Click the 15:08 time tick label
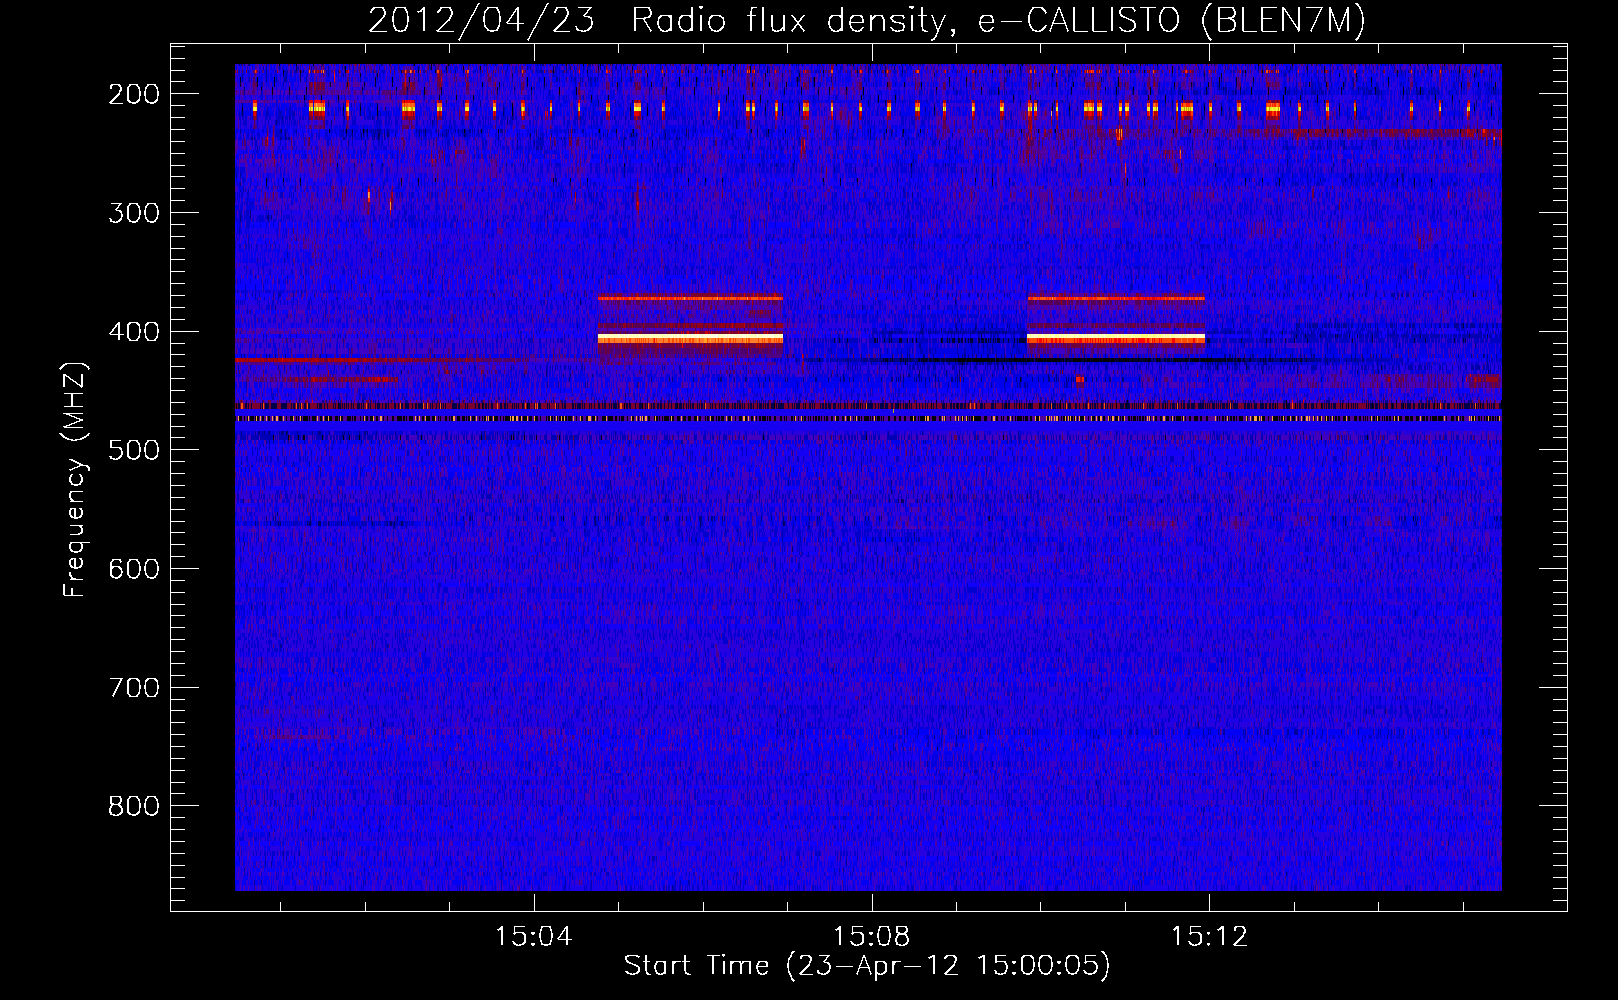 (872, 937)
